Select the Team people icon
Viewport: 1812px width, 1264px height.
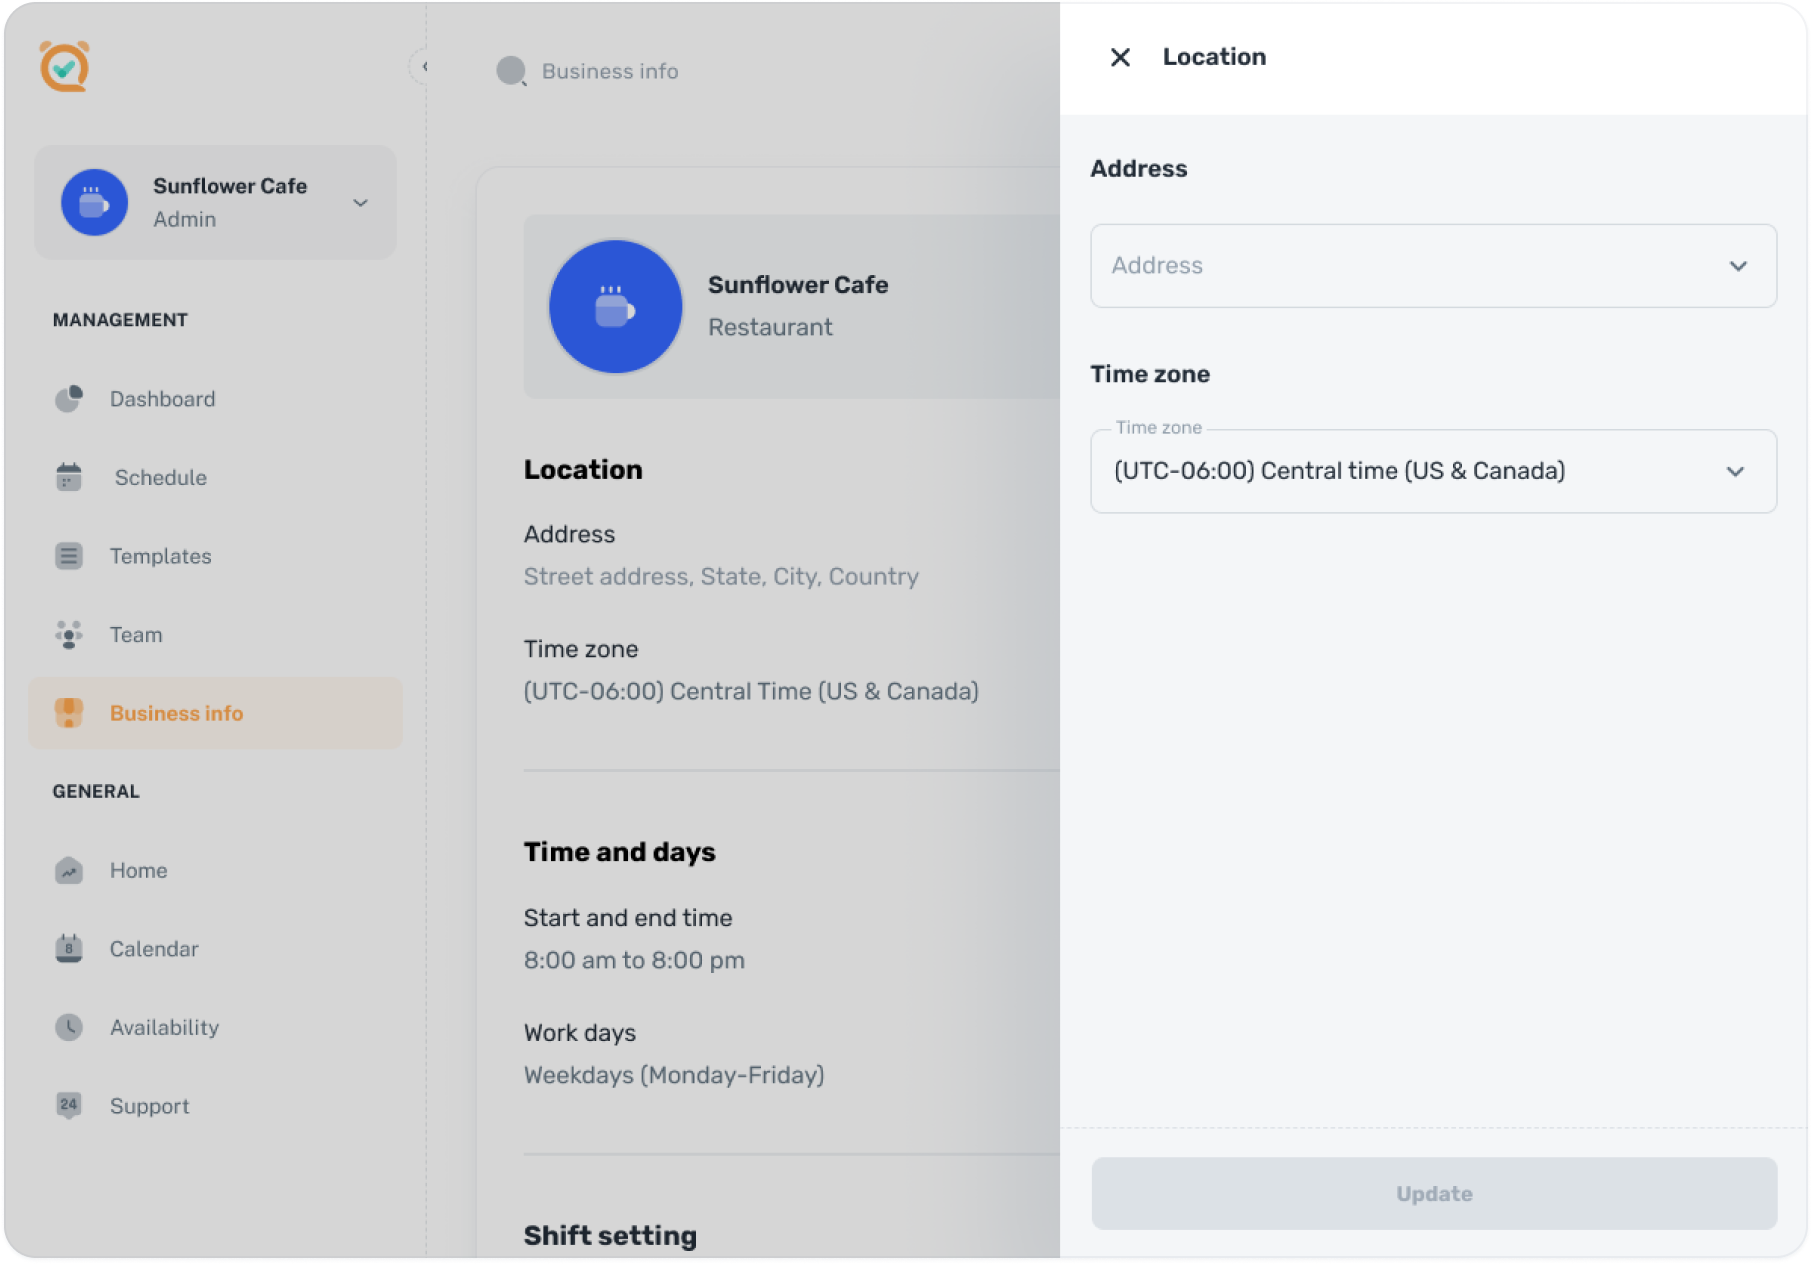click(x=68, y=634)
